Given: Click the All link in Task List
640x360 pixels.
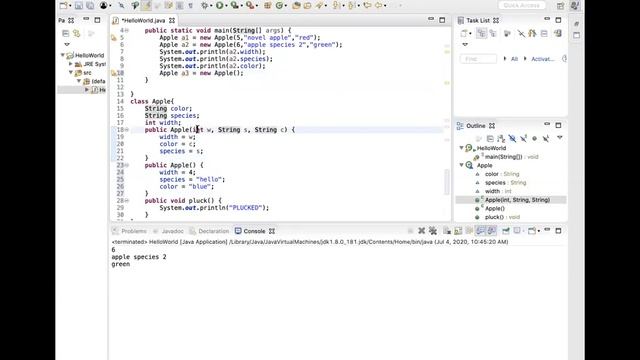Looking at the screenshot, I should coord(514,59).
